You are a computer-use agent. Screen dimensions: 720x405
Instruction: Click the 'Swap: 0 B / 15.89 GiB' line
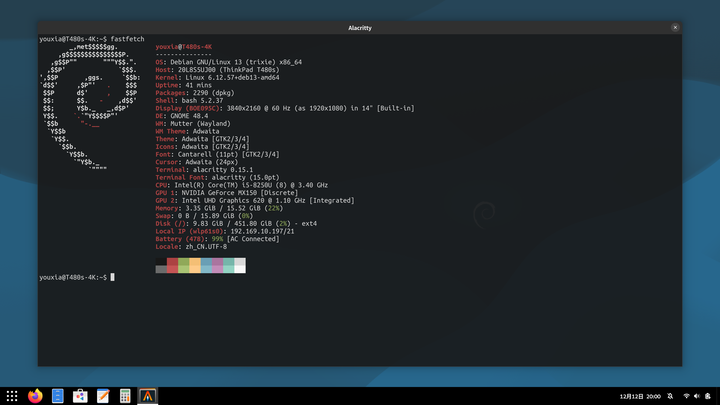point(204,216)
